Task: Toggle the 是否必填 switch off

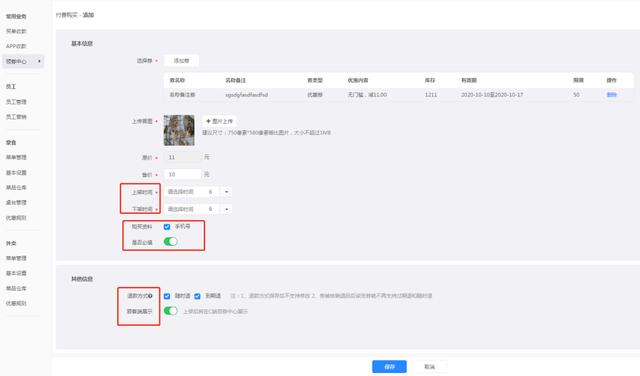Action: click(x=171, y=242)
